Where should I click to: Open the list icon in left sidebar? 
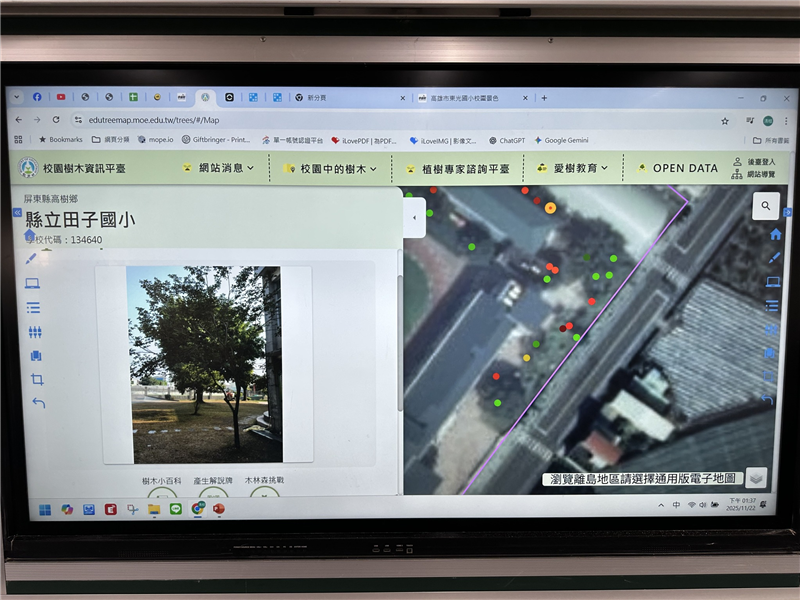tap(33, 308)
